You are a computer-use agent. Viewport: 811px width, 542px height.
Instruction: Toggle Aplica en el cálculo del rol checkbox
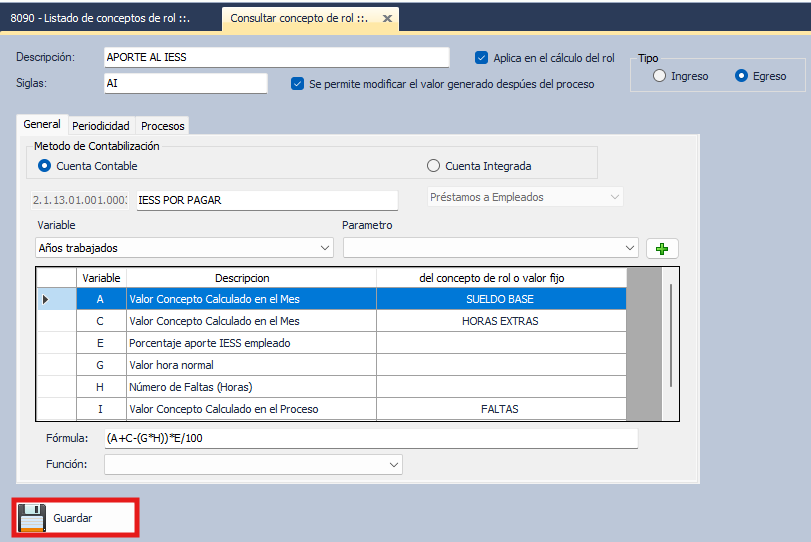click(x=482, y=58)
